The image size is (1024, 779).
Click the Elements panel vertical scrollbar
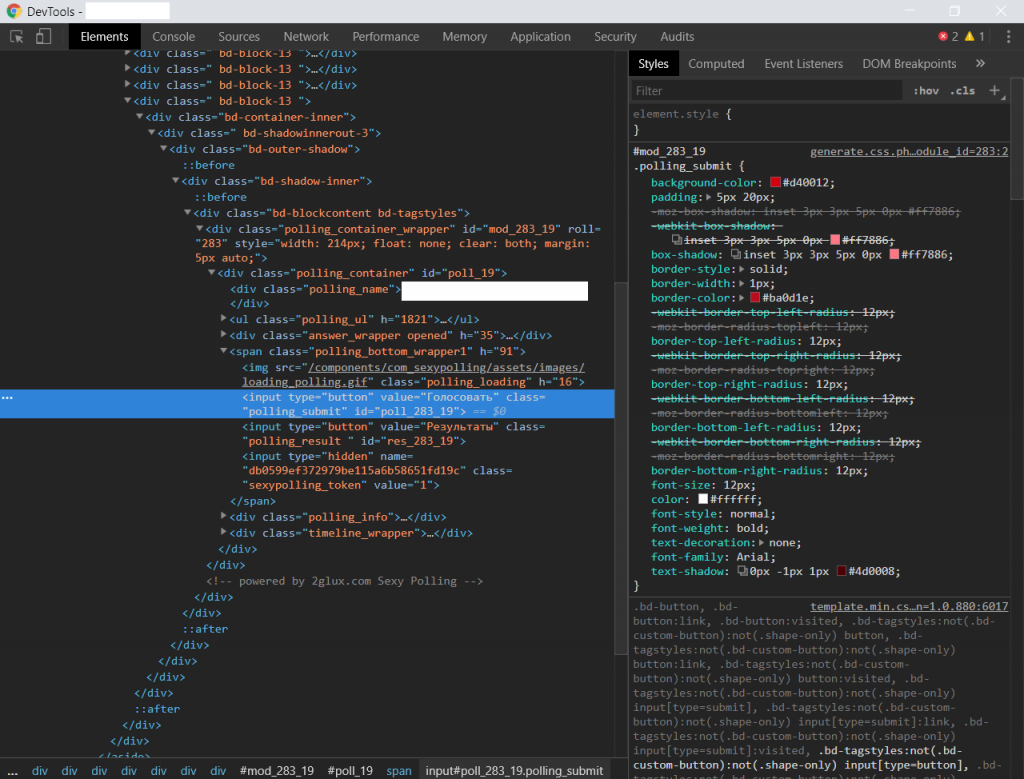pos(620,468)
